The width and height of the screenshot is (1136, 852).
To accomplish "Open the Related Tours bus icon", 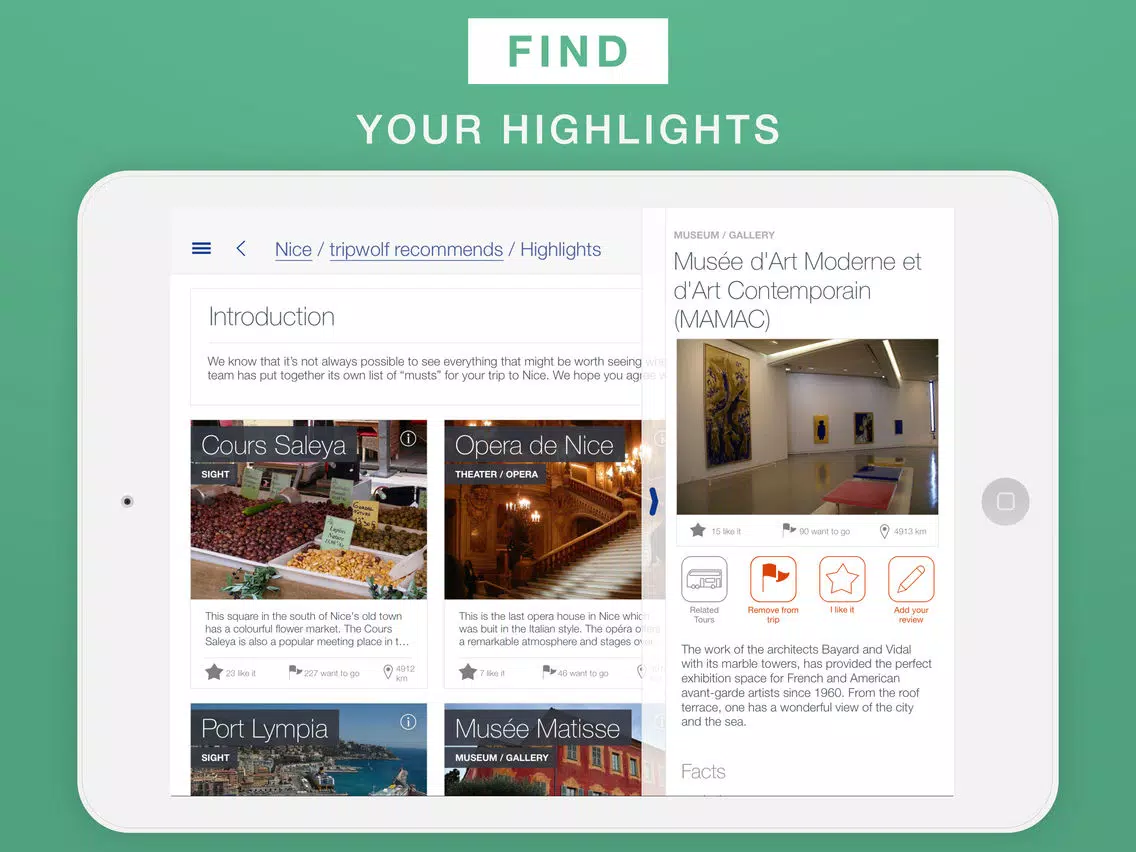I will 704,580.
